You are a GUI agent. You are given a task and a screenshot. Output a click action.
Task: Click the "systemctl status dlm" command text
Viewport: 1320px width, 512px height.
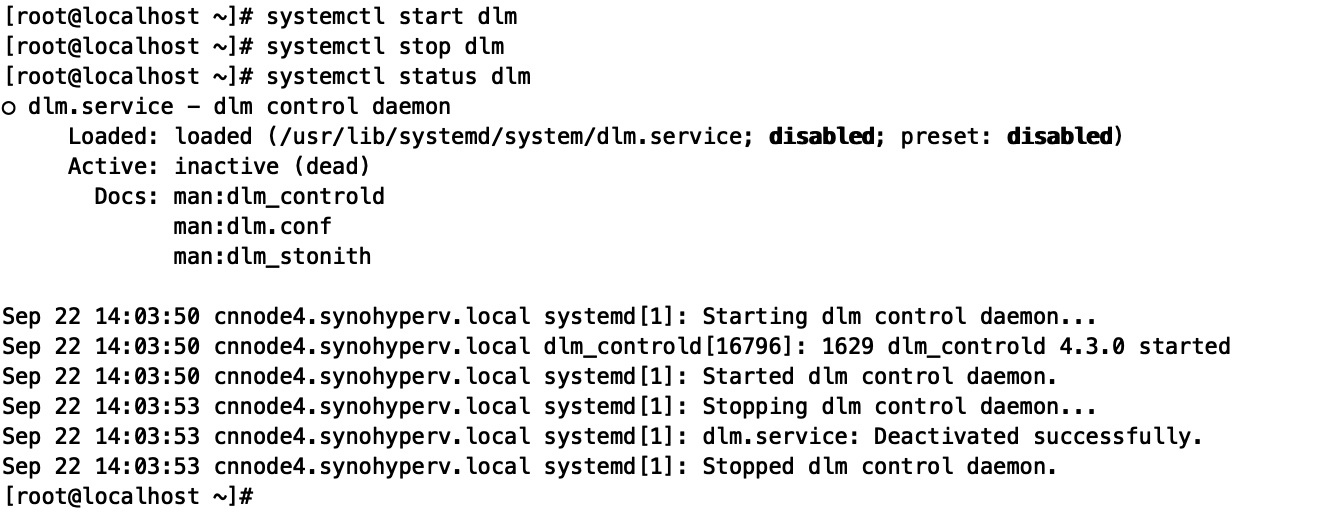click(x=398, y=76)
